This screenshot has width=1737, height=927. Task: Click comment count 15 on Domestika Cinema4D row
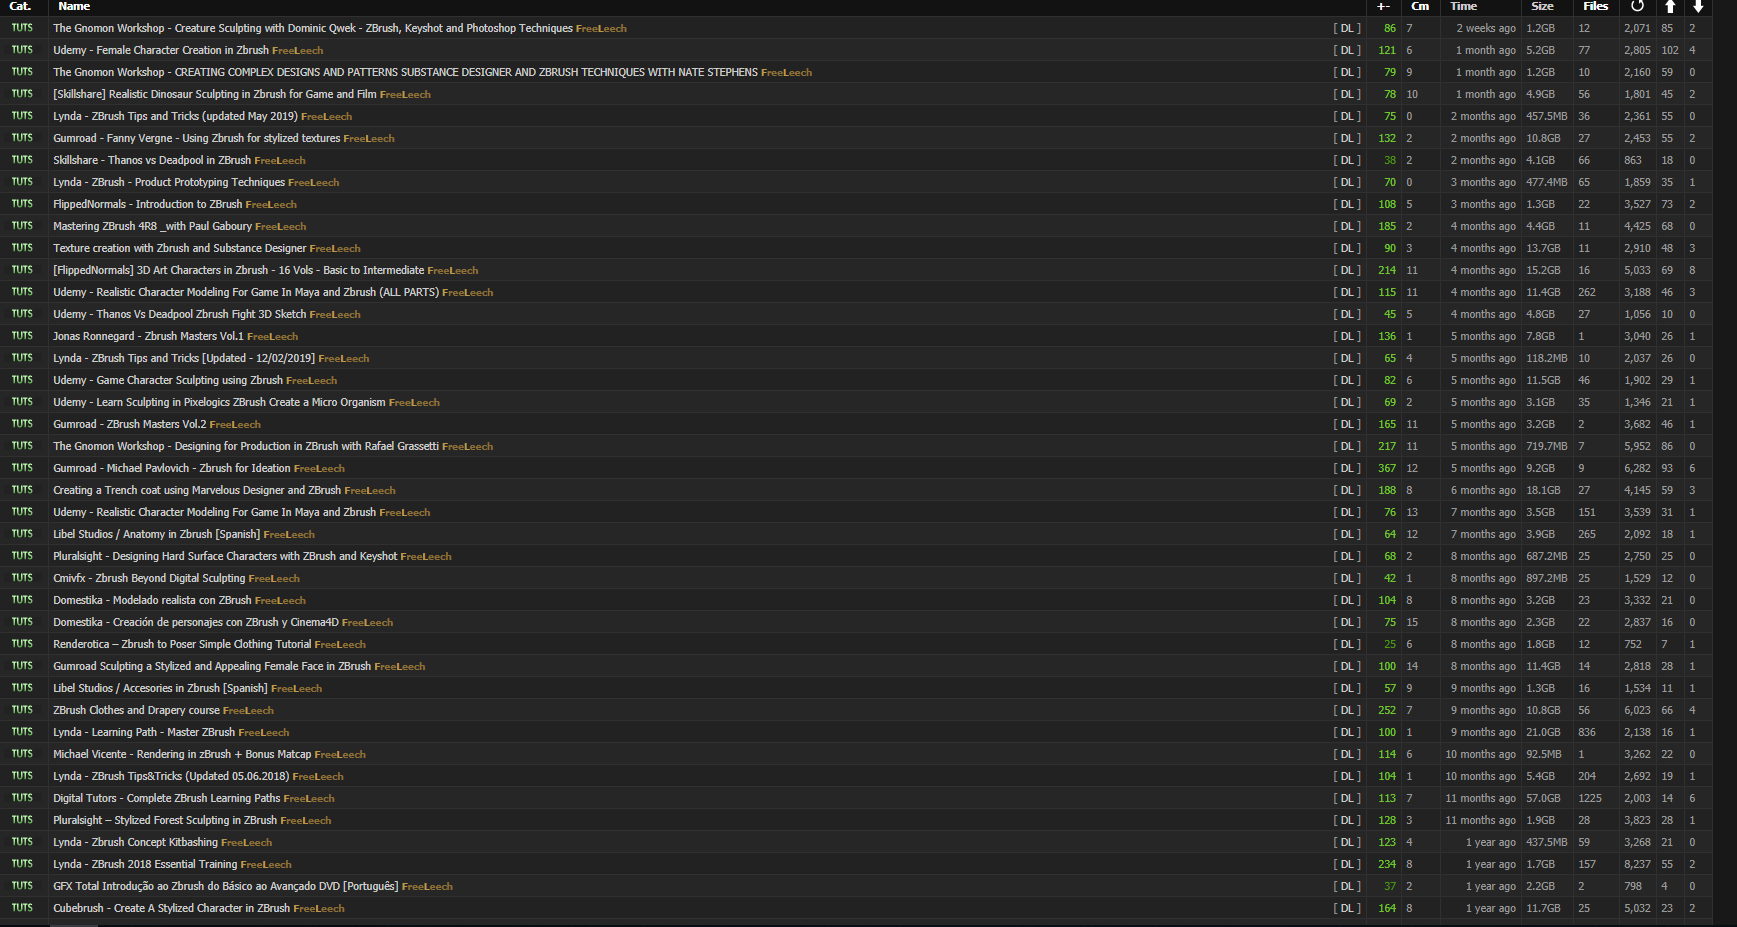pyautogui.click(x=1412, y=622)
